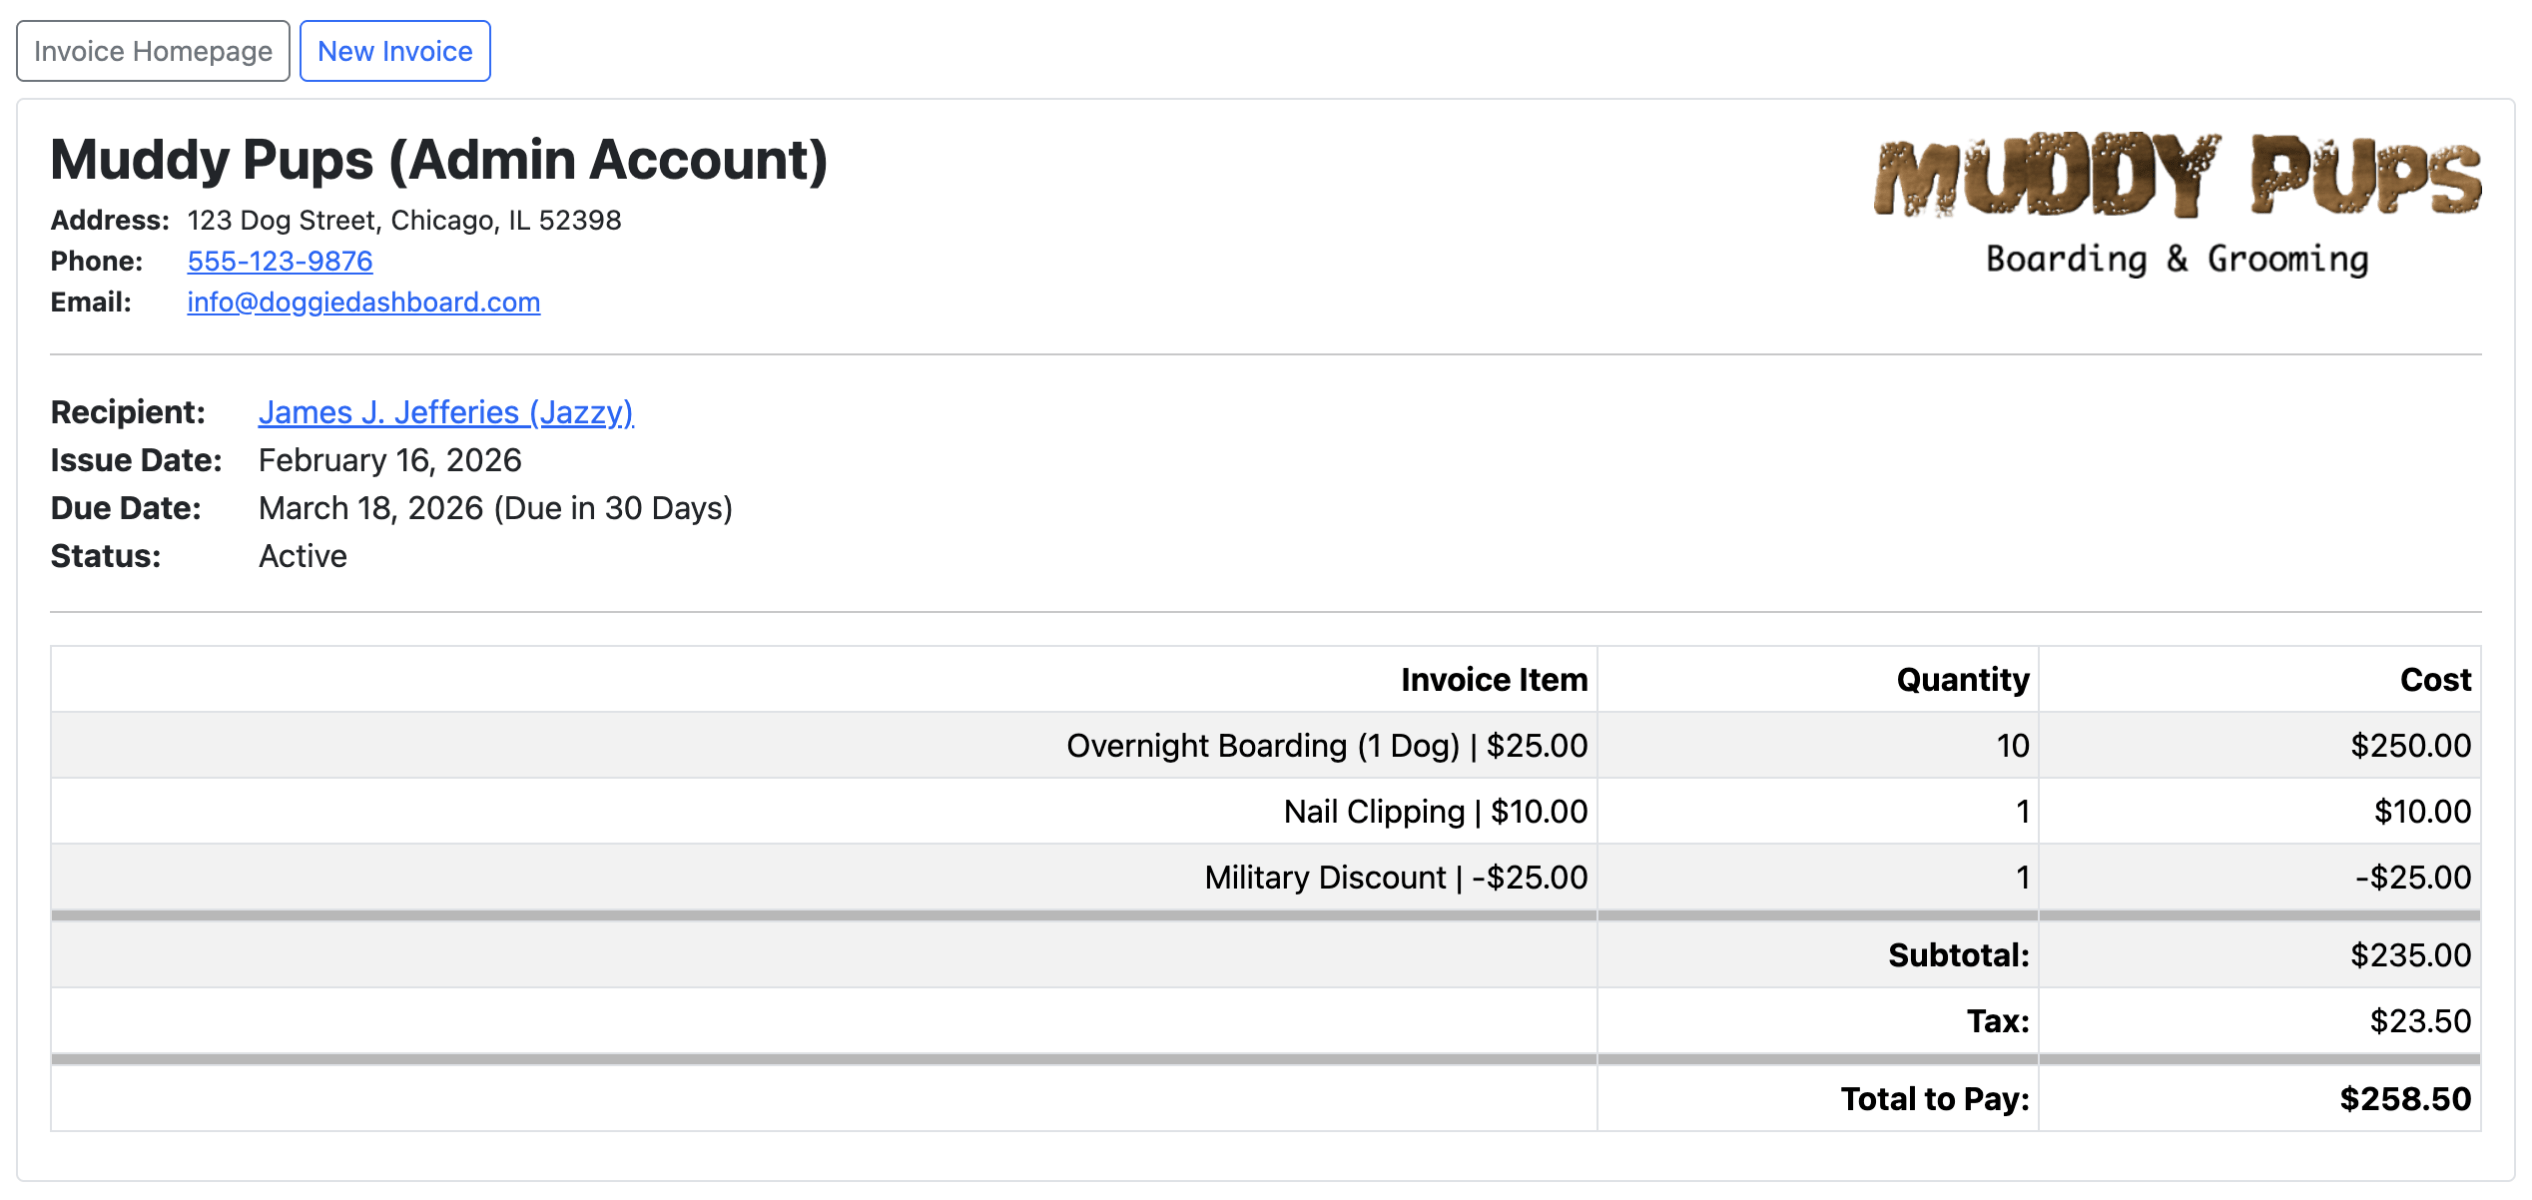Viewport: 2532px width, 1200px height.
Task: Click the Muddy Pups (Admin Account) heading
Action: coord(439,160)
